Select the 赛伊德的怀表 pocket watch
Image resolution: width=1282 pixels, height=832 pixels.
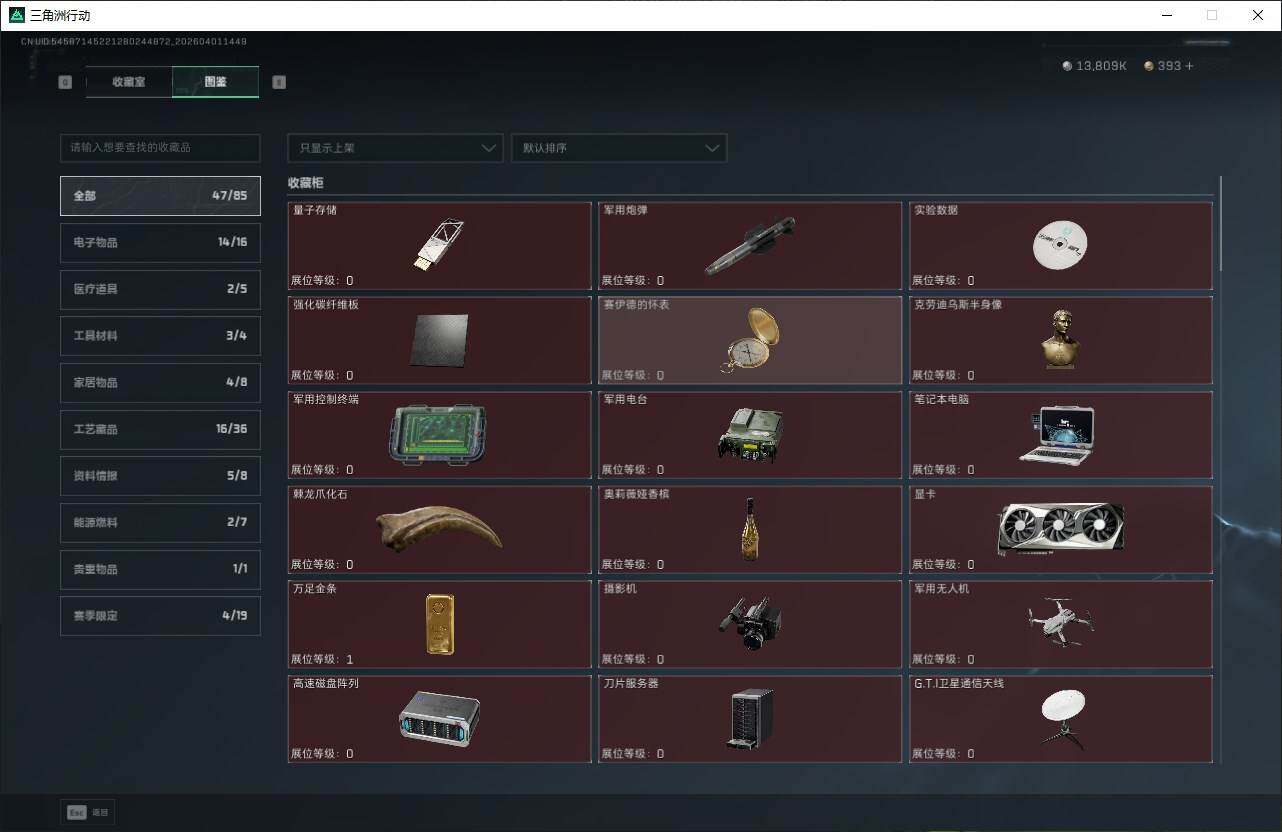[x=750, y=340]
